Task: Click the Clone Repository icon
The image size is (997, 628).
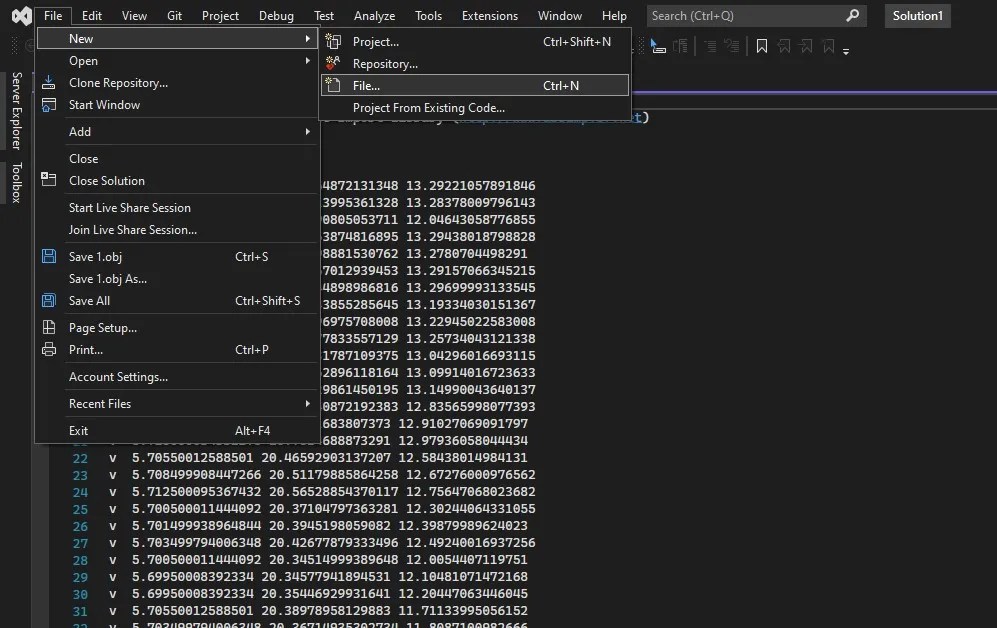Action: pos(49,82)
